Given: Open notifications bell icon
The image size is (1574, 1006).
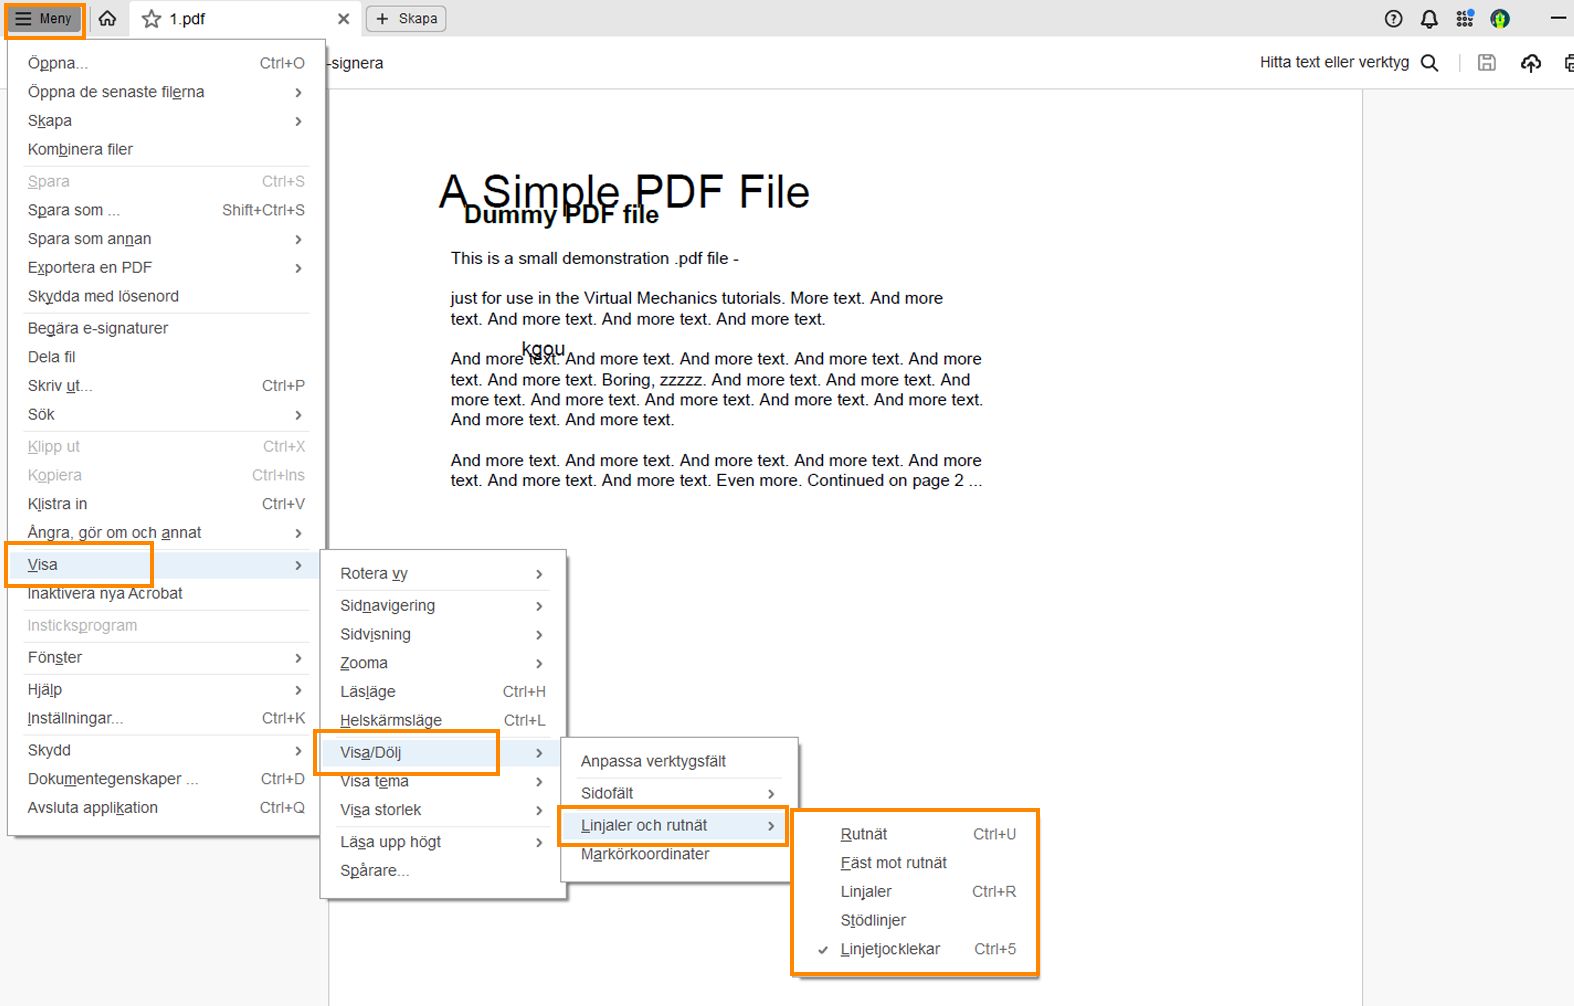Looking at the screenshot, I should tap(1429, 19).
